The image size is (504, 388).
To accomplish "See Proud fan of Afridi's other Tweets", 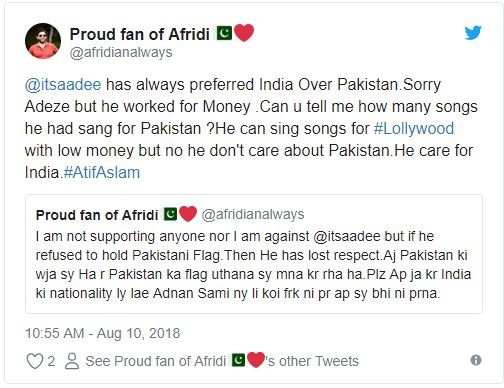I will point(222,361).
